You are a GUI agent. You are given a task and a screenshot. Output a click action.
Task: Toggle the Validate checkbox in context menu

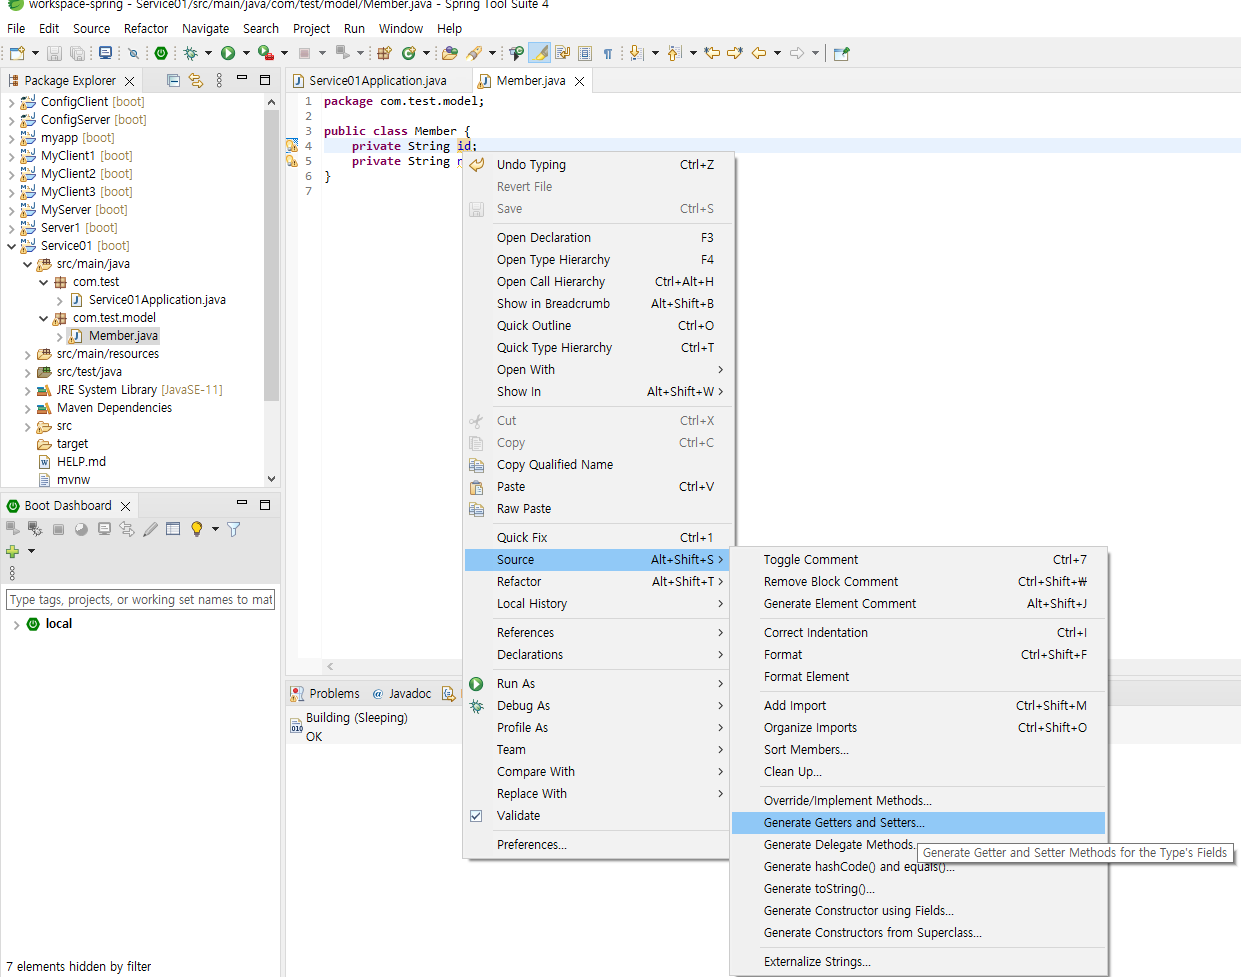point(476,816)
